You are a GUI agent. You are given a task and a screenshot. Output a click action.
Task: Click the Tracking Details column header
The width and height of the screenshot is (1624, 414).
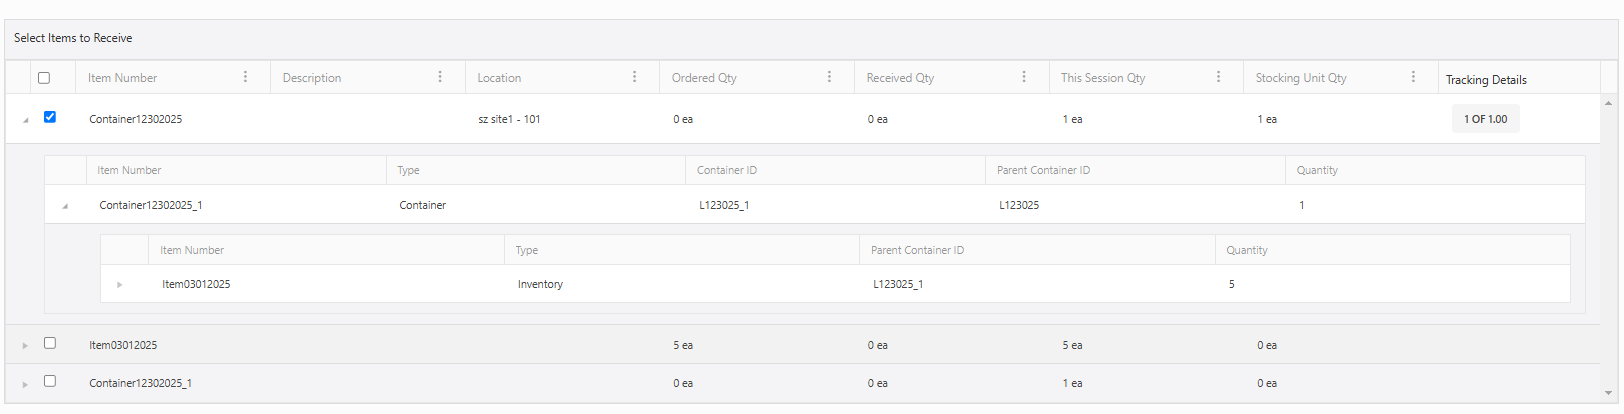click(x=1486, y=80)
